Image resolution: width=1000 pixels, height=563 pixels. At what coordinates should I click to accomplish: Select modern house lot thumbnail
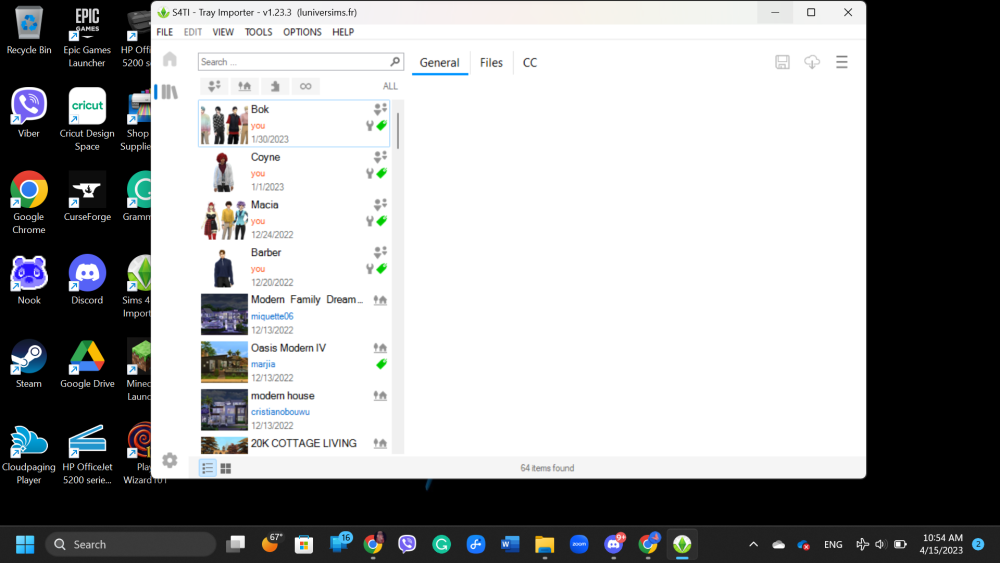point(224,410)
